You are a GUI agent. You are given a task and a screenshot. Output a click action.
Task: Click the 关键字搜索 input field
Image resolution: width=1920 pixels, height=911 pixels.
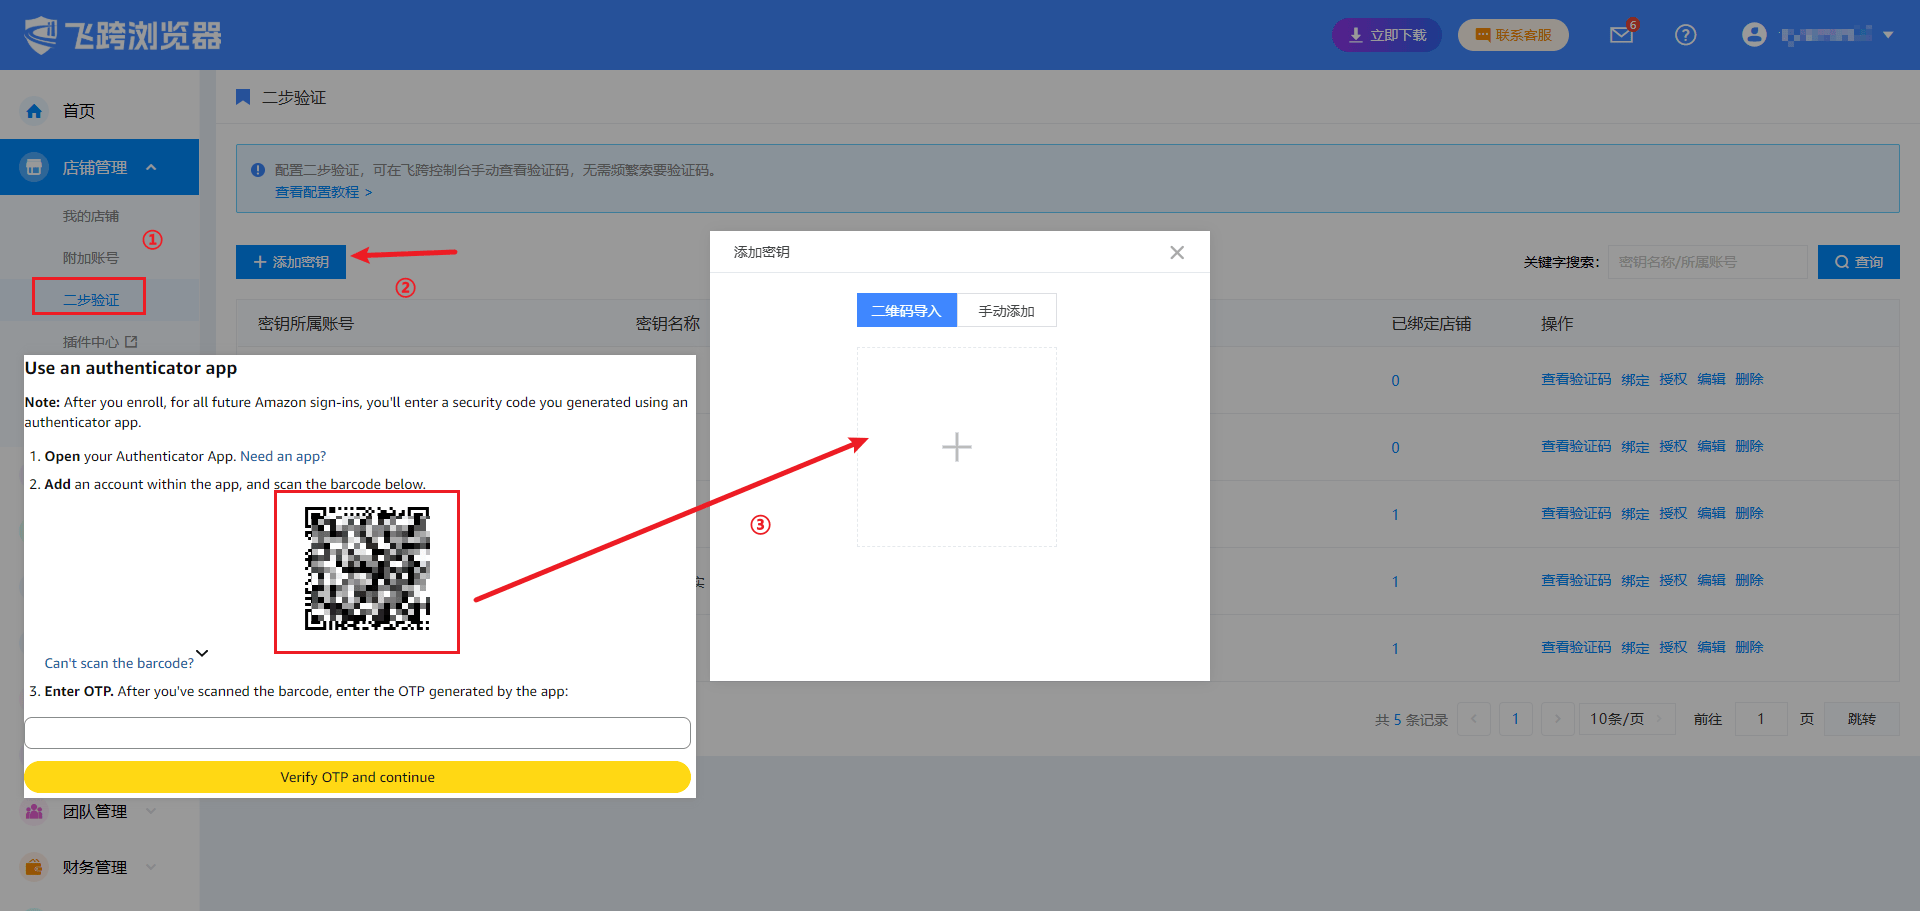(1706, 262)
